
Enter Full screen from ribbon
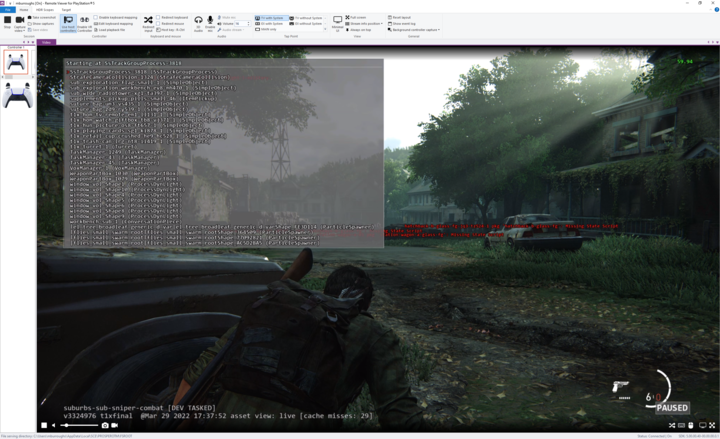(356, 17)
